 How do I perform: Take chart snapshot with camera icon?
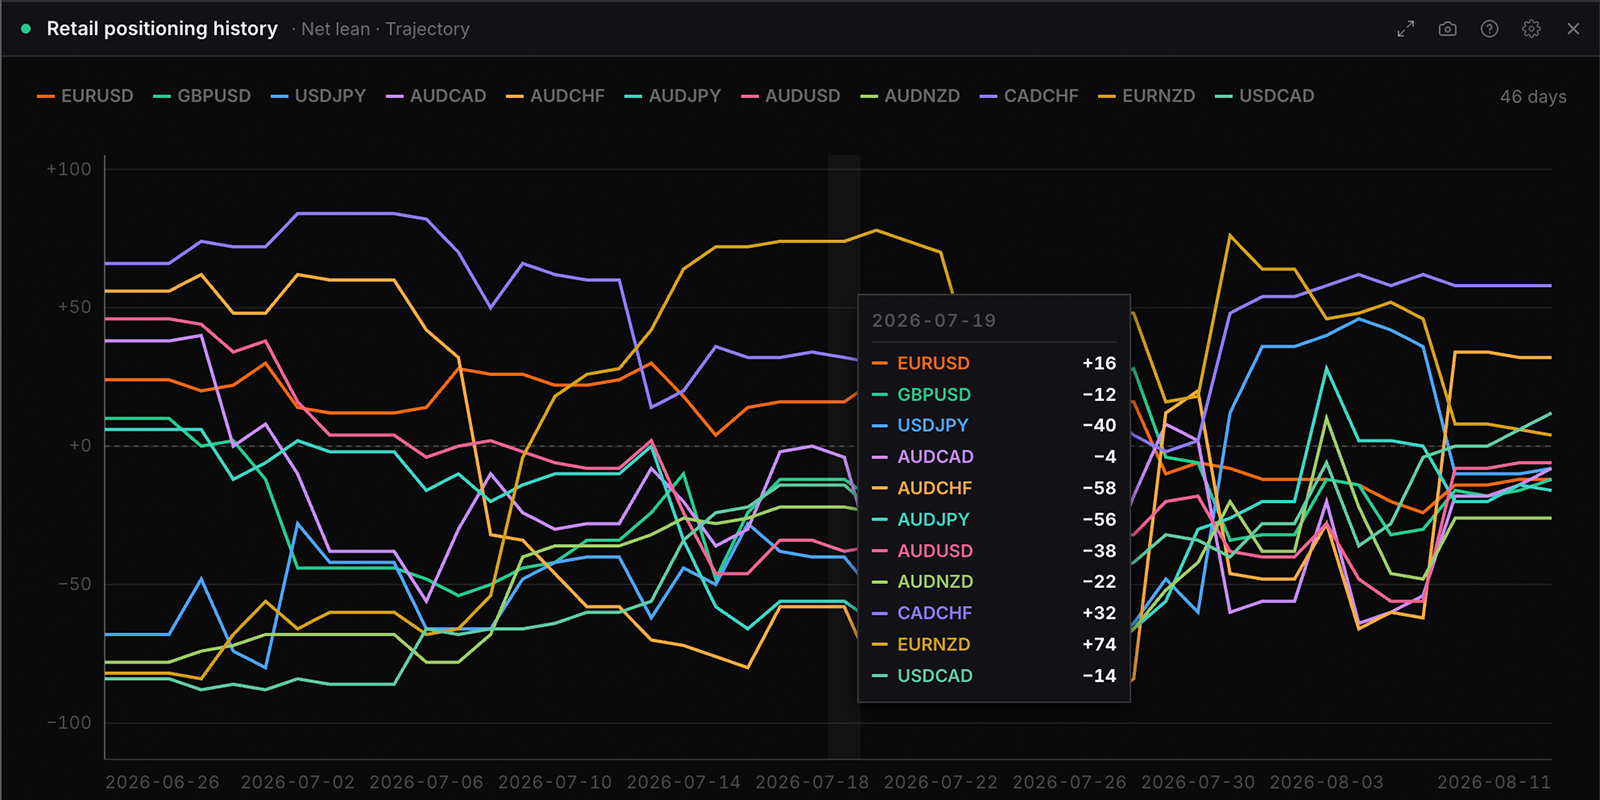1447,29
